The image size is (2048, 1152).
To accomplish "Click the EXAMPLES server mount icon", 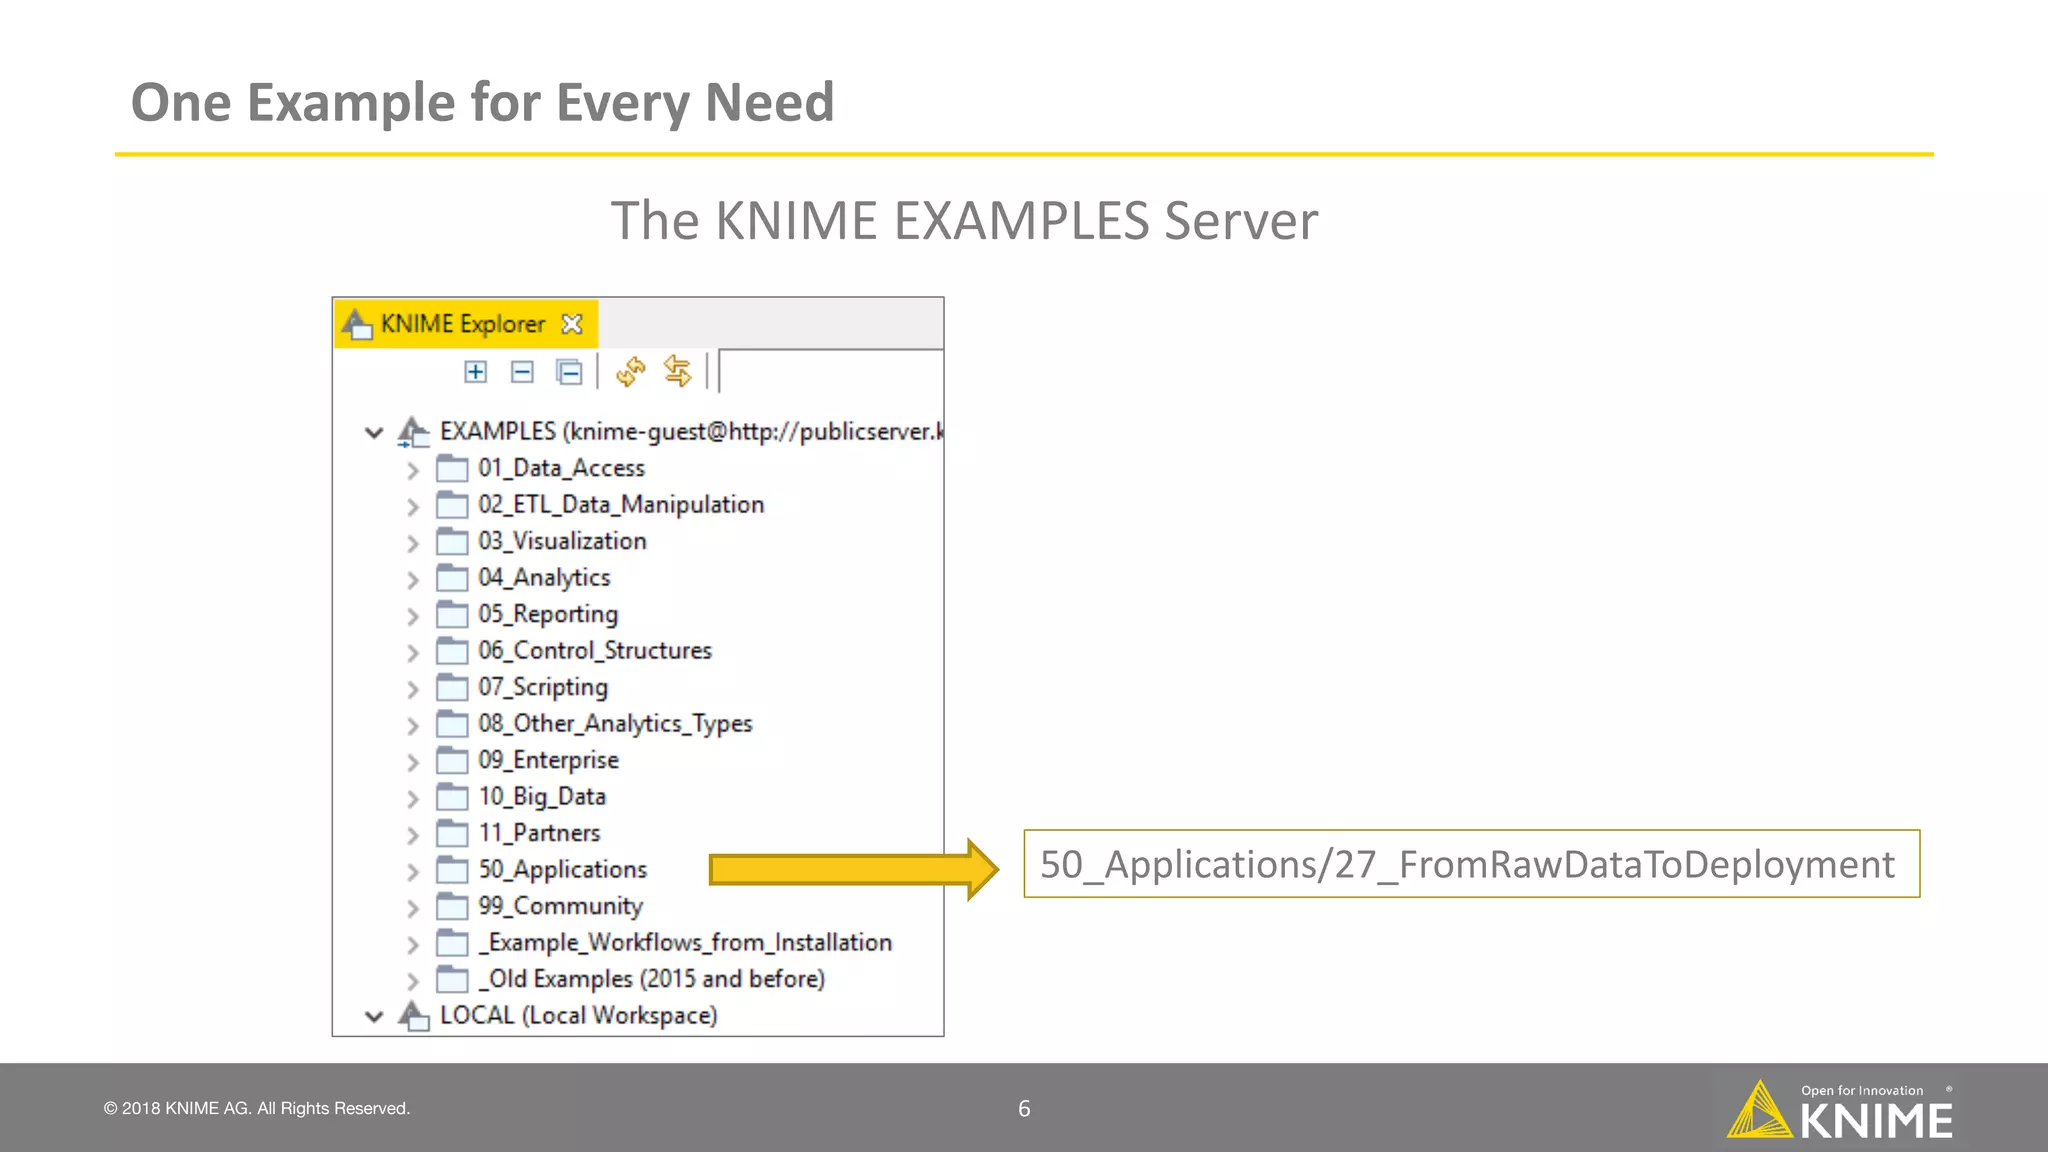I will click(x=413, y=432).
